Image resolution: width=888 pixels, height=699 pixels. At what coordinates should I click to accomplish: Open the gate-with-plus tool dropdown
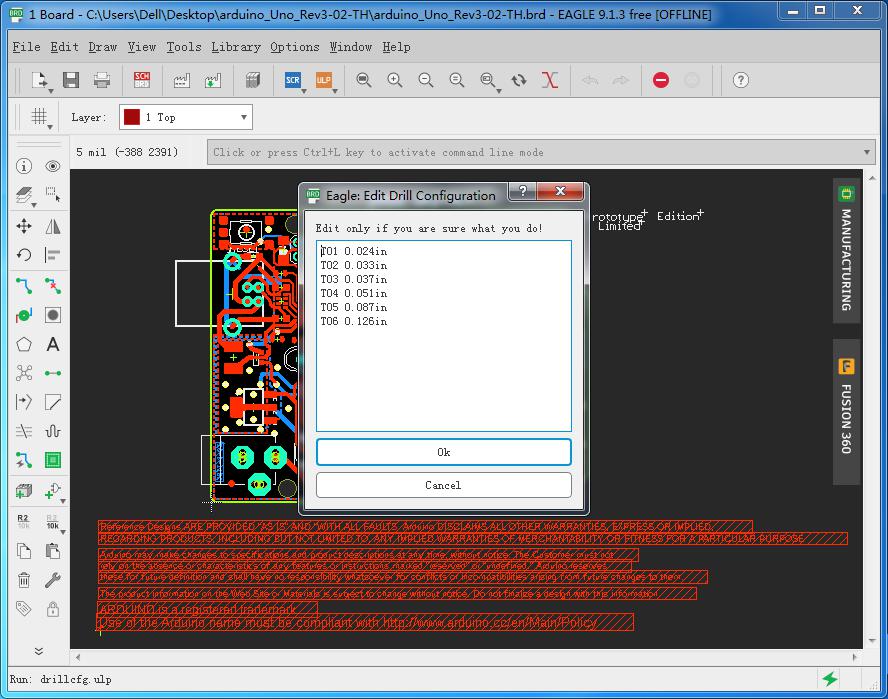click(63, 501)
